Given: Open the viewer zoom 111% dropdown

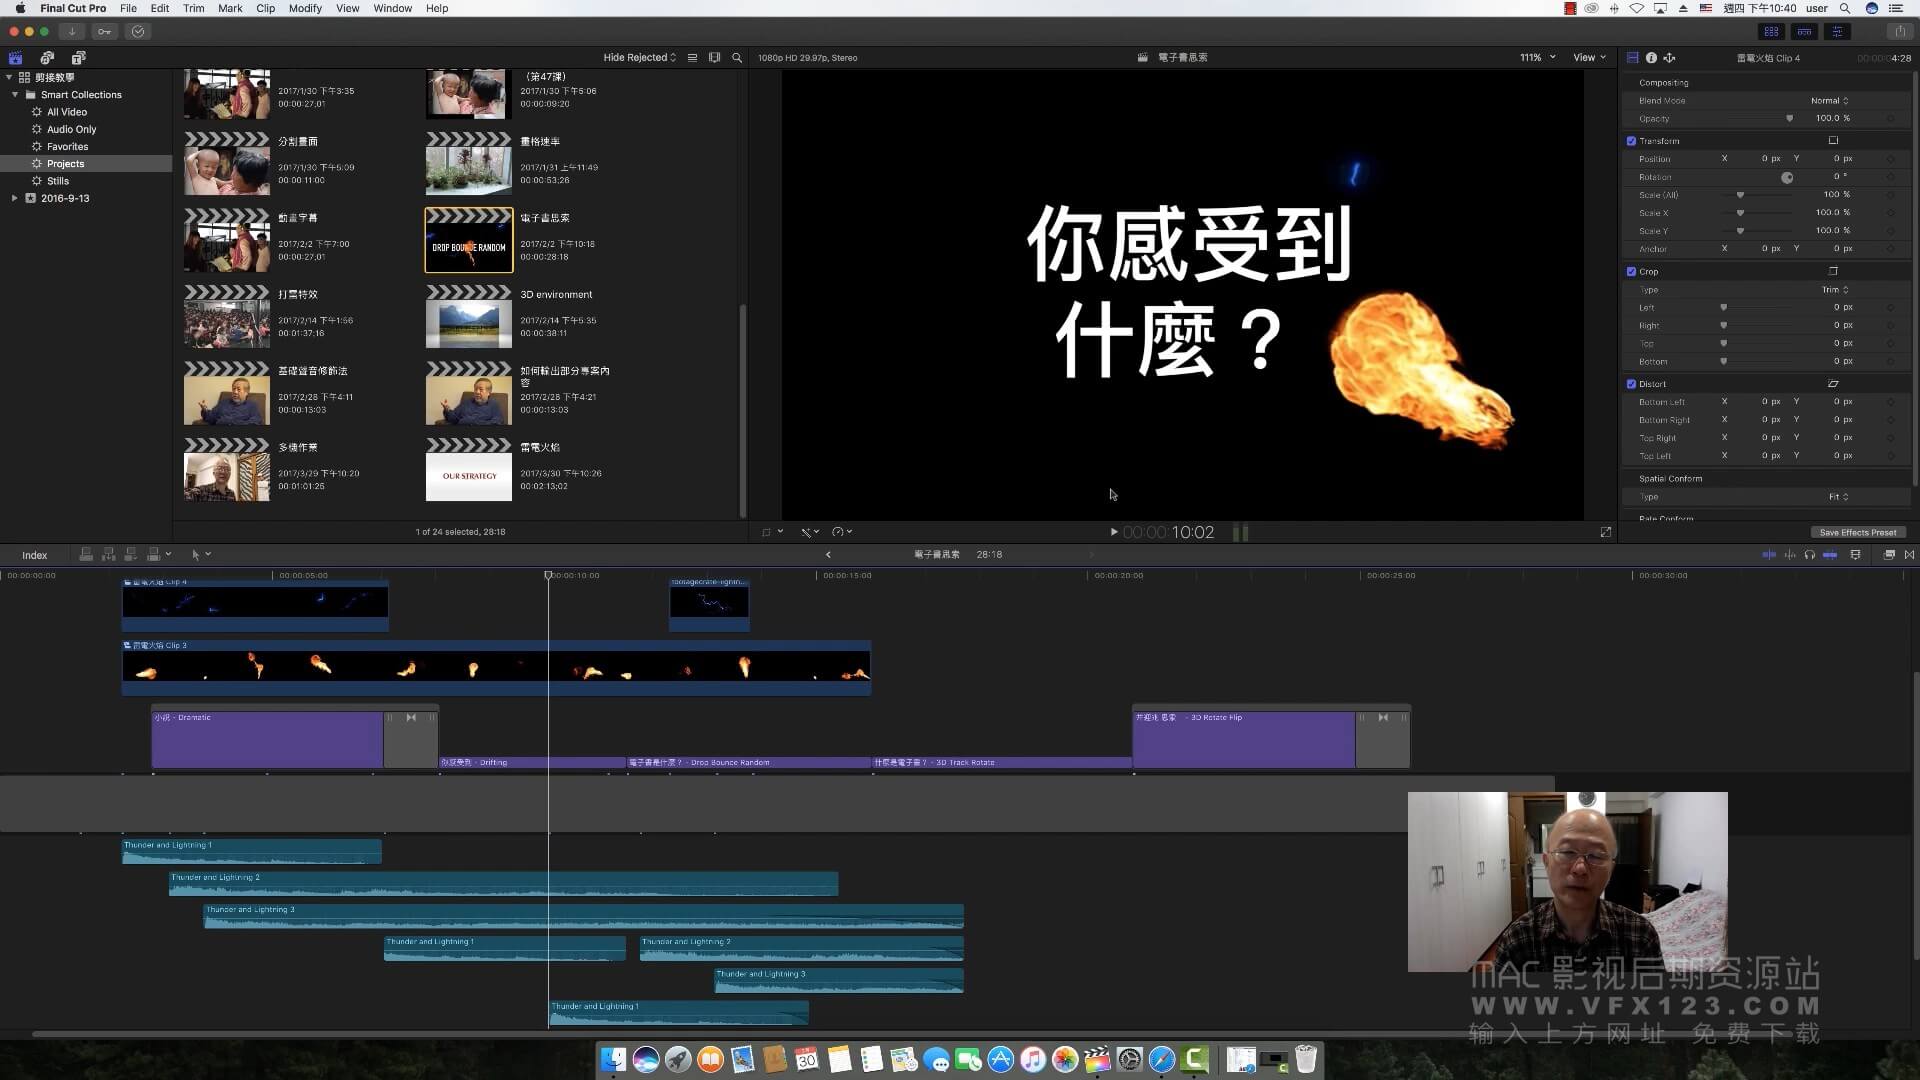Looking at the screenshot, I should tap(1538, 57).
